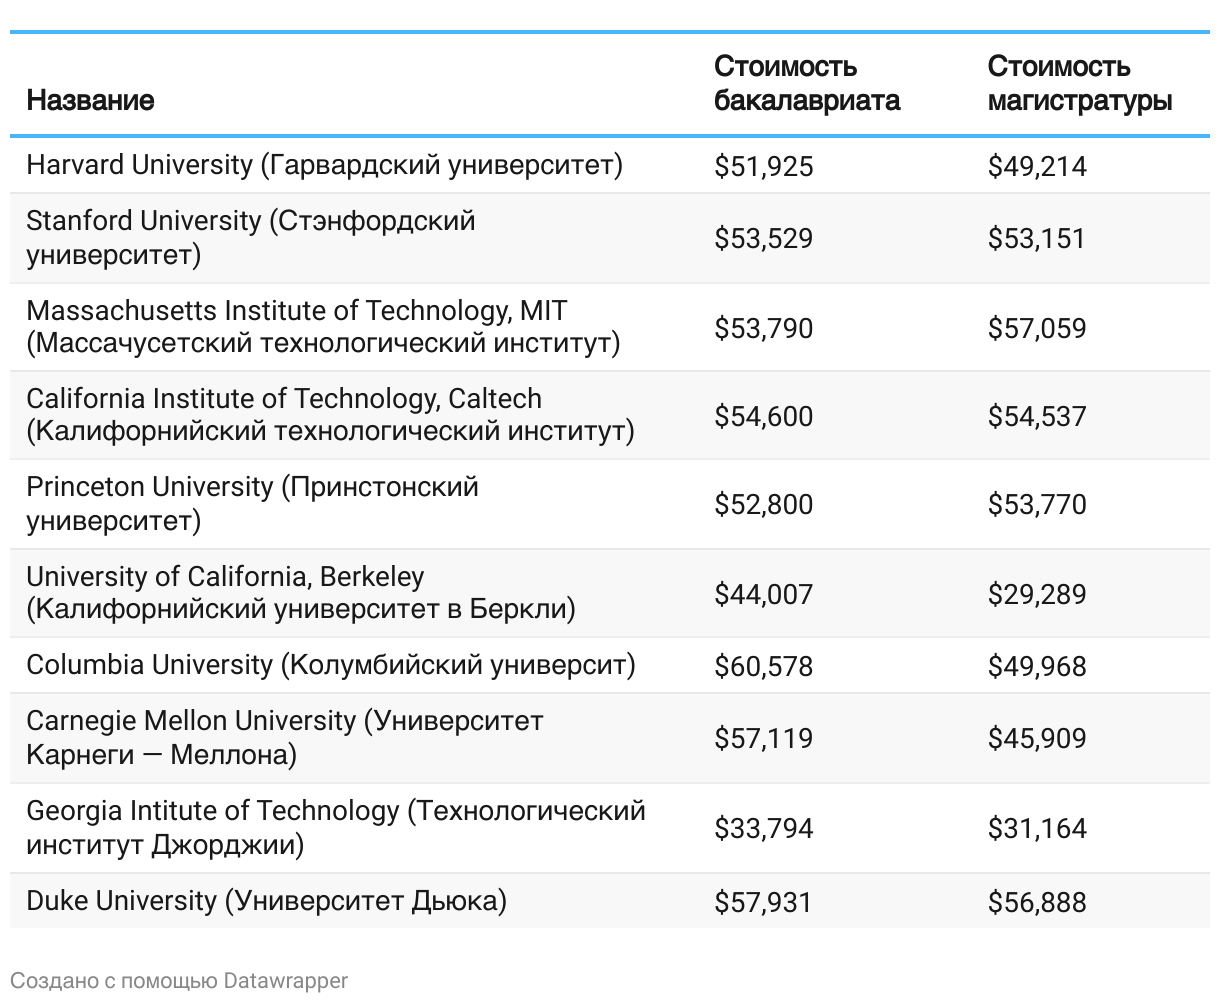Select the Columbia University name cell
1220x1004 pixels.
tap(330, 665)
